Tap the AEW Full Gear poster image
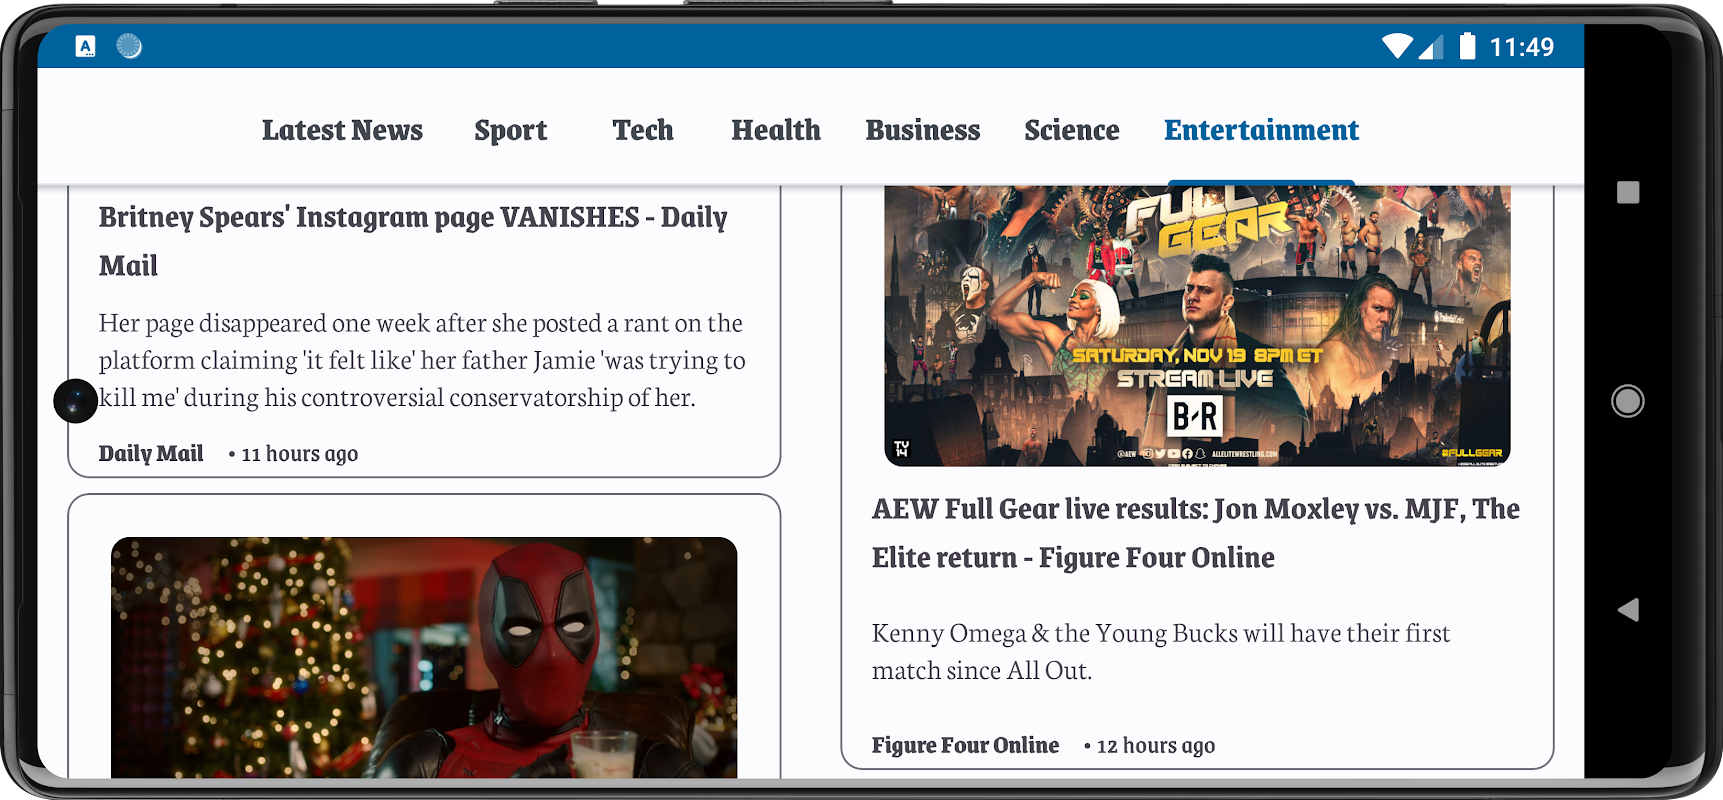The width and height of the screenshot is (1723, 800). pyautogui.click(x=1197, y=326)
